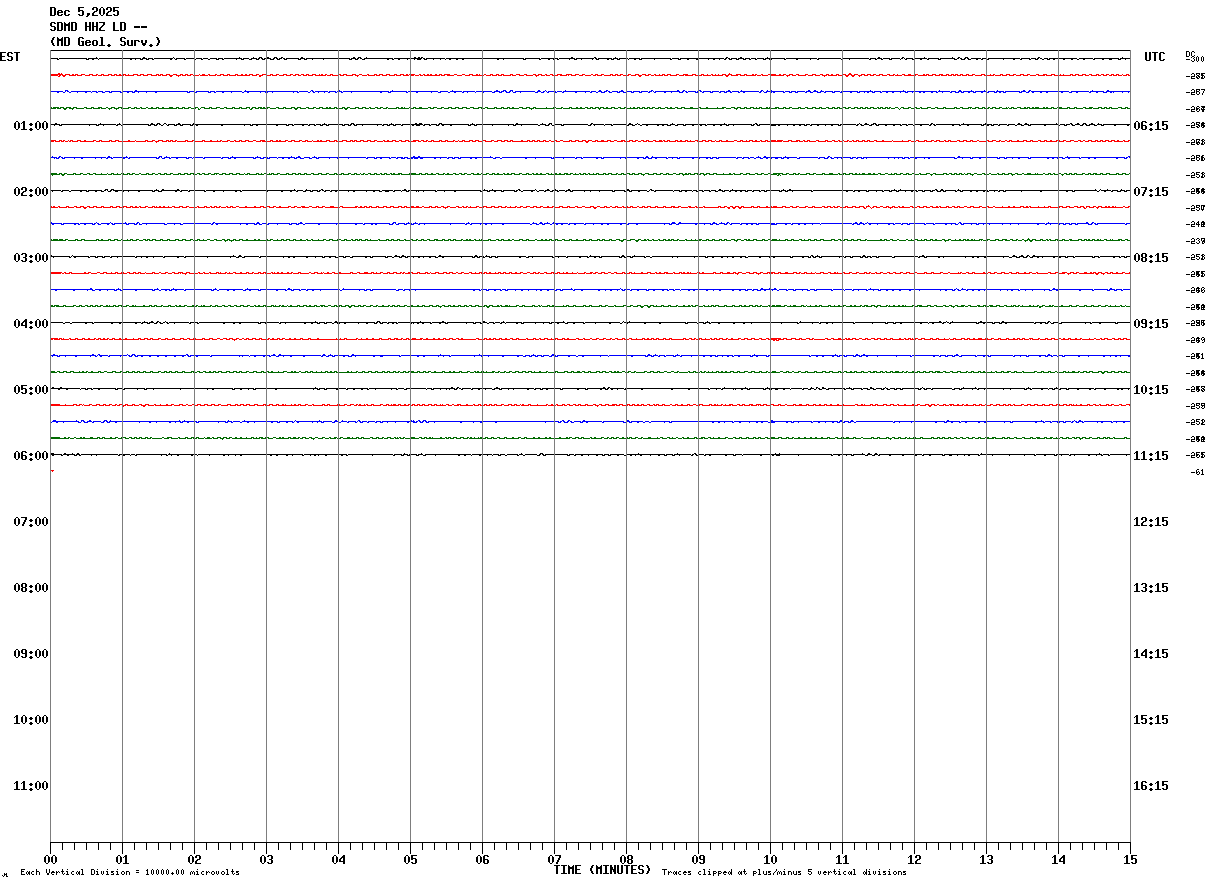Select the '06:00' EST hour label
The width and height of the screenshot is (1210, 886).
(31, 455)
